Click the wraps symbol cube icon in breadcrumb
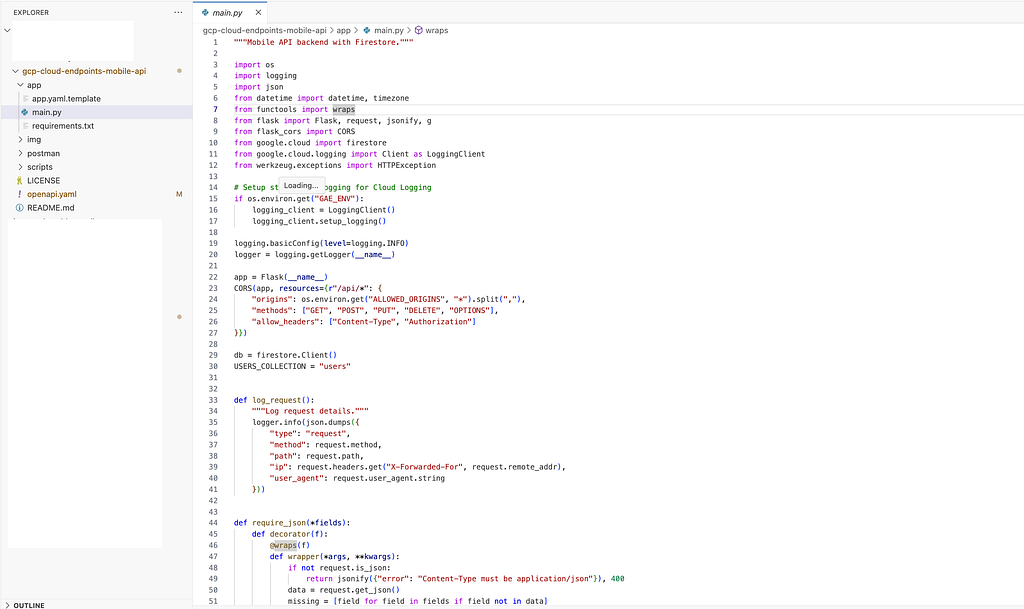The image size is (1024, 609). click(419, 31)
